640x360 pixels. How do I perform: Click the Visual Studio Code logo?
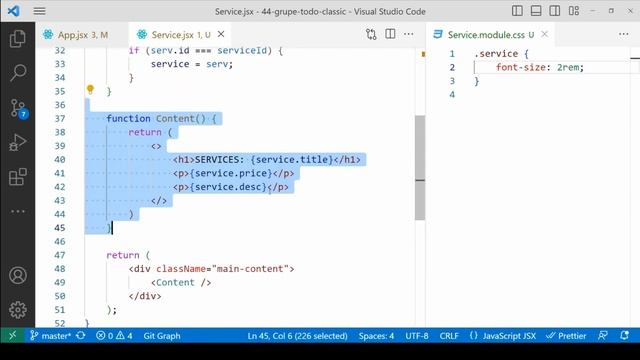pyautogui.click(x=13, y=11)
